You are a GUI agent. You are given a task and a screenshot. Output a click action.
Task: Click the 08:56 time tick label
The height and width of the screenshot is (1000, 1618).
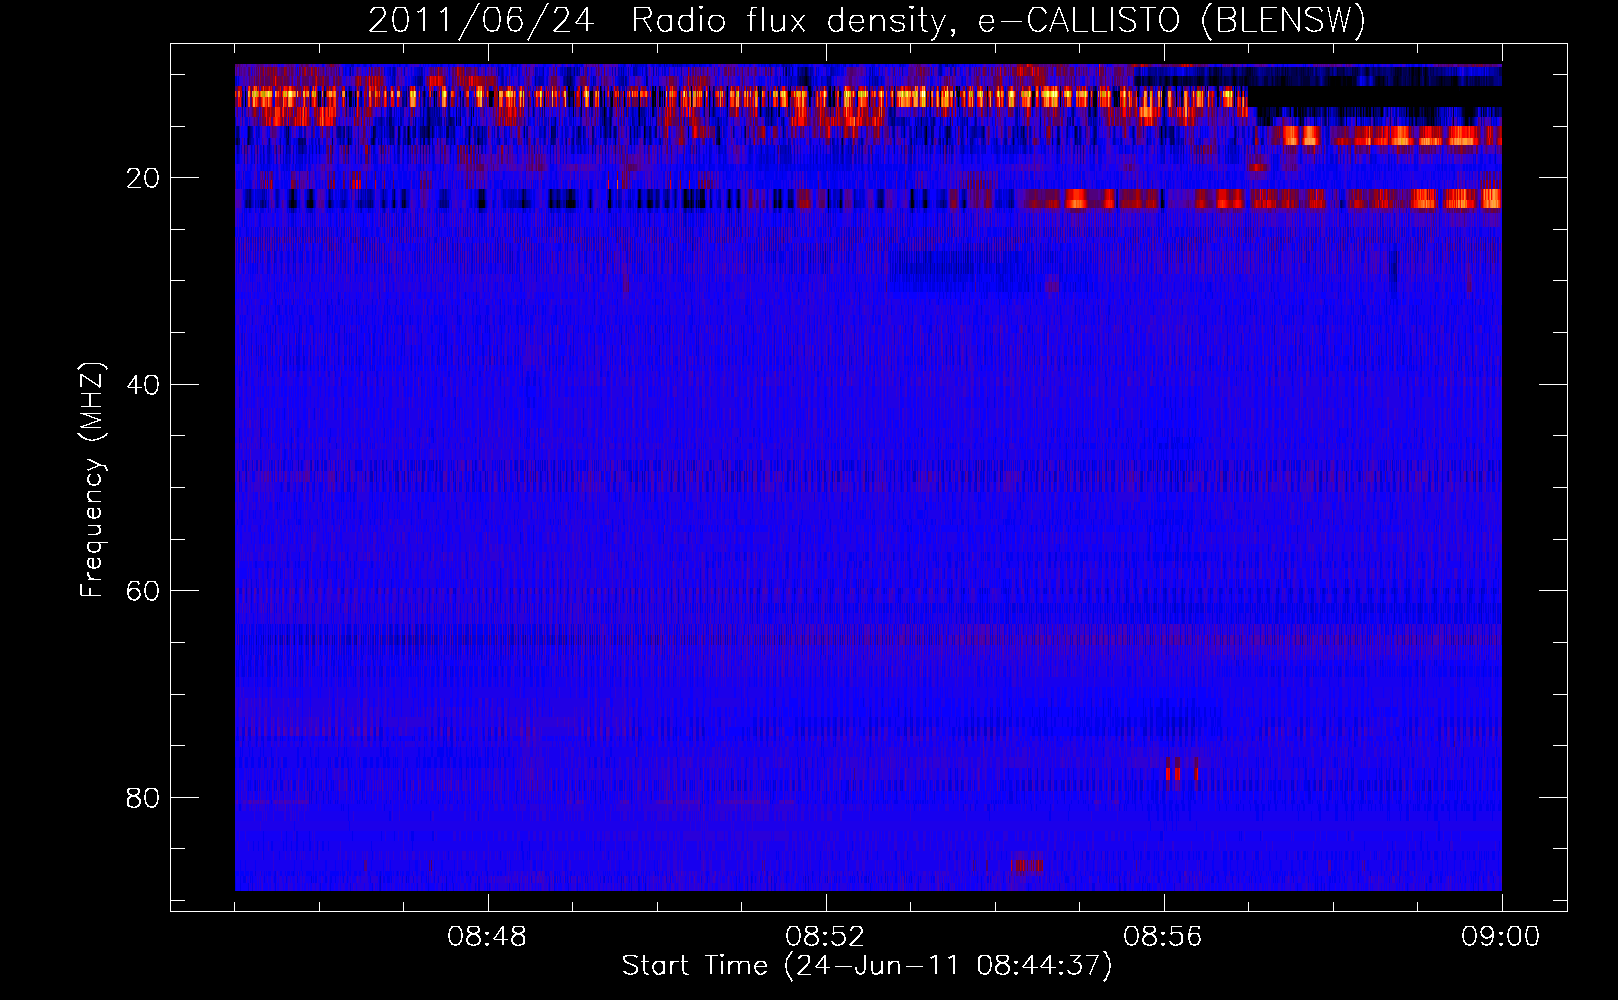[1163, 937]
